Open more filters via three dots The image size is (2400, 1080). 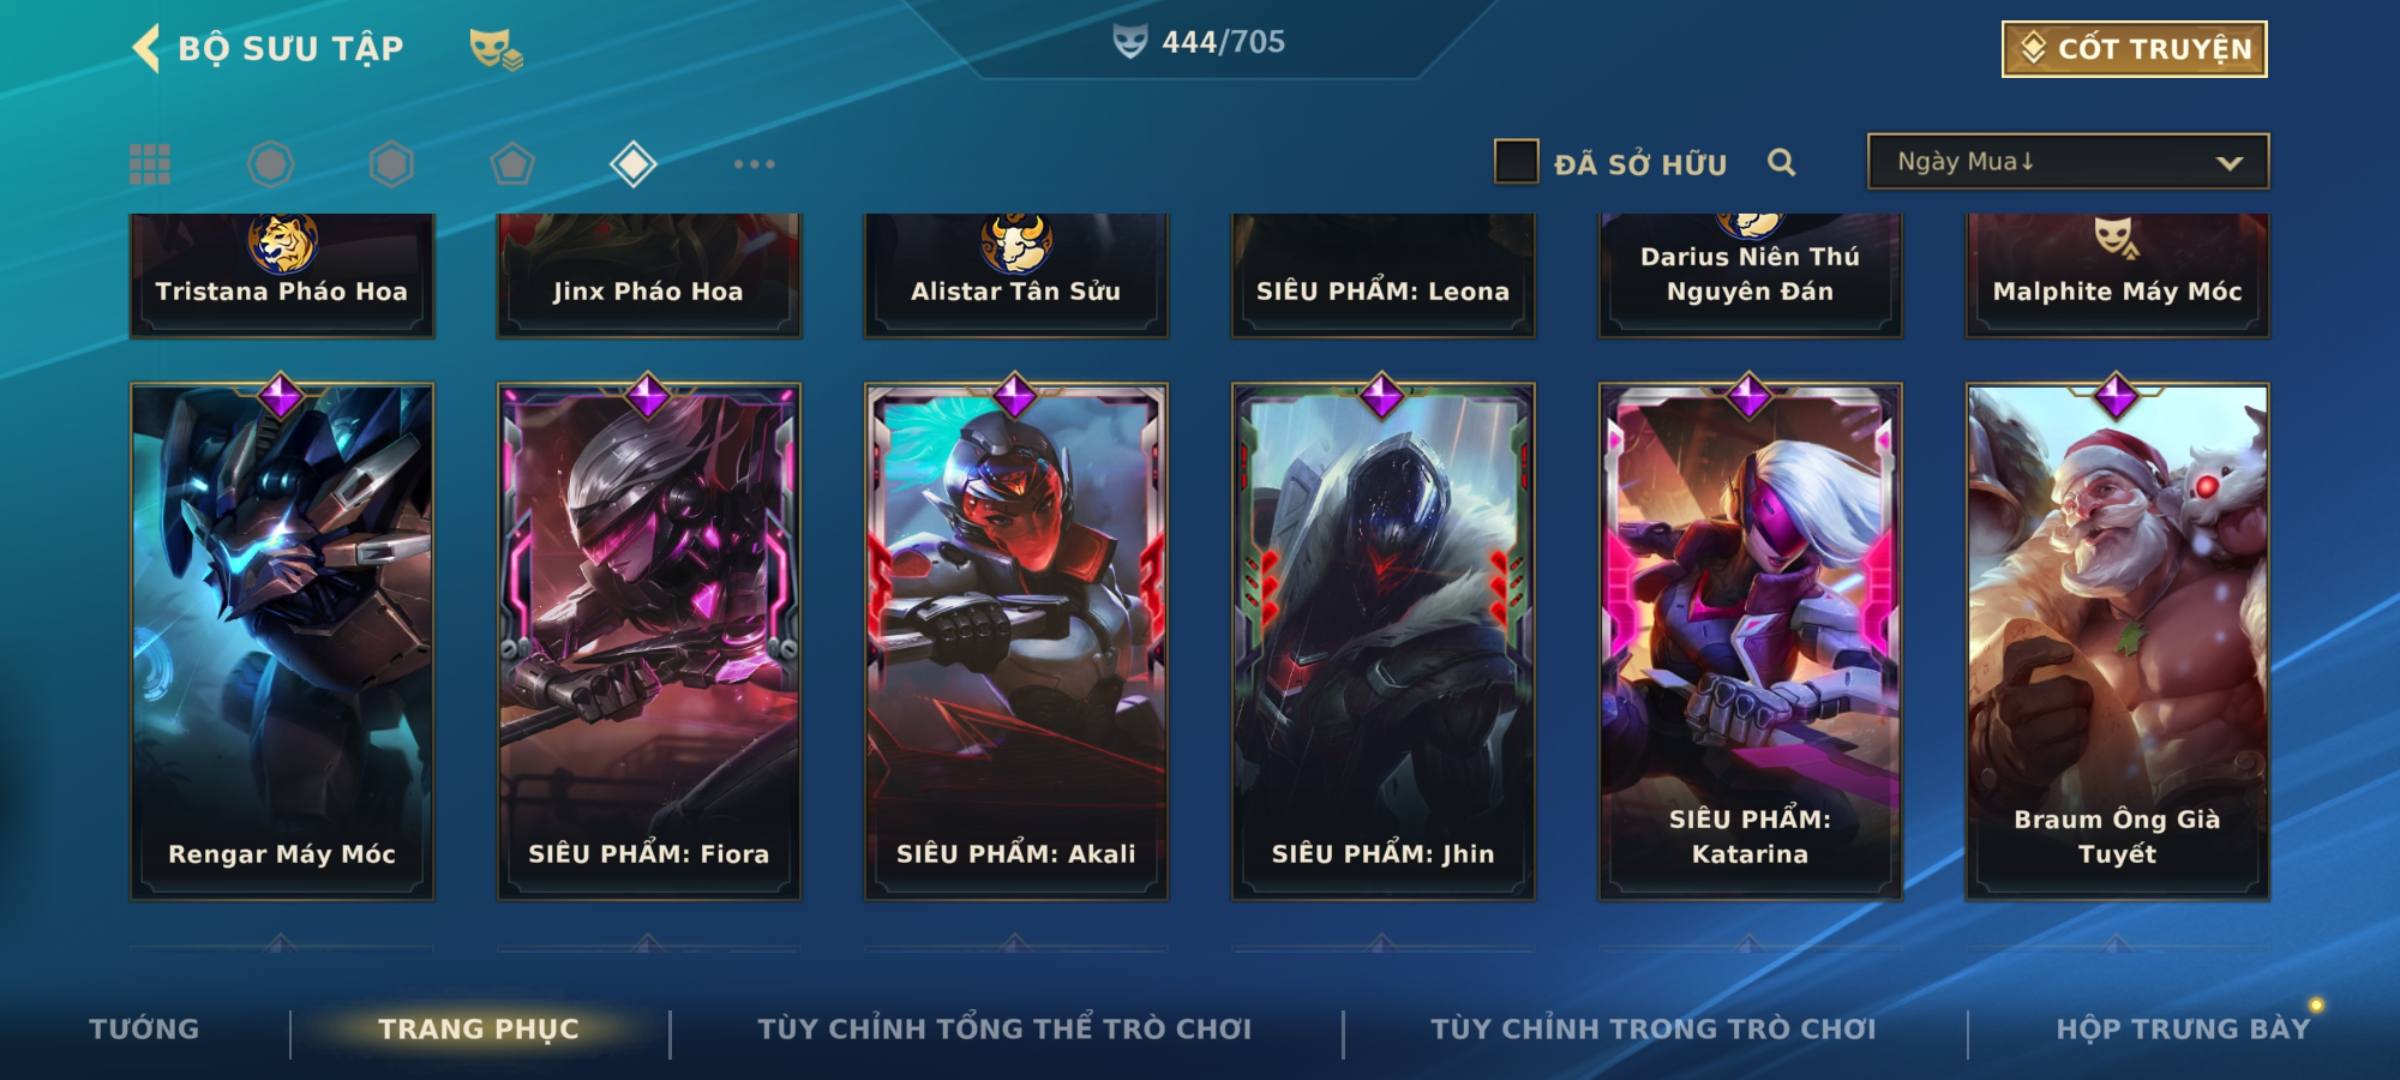point(754,164)
